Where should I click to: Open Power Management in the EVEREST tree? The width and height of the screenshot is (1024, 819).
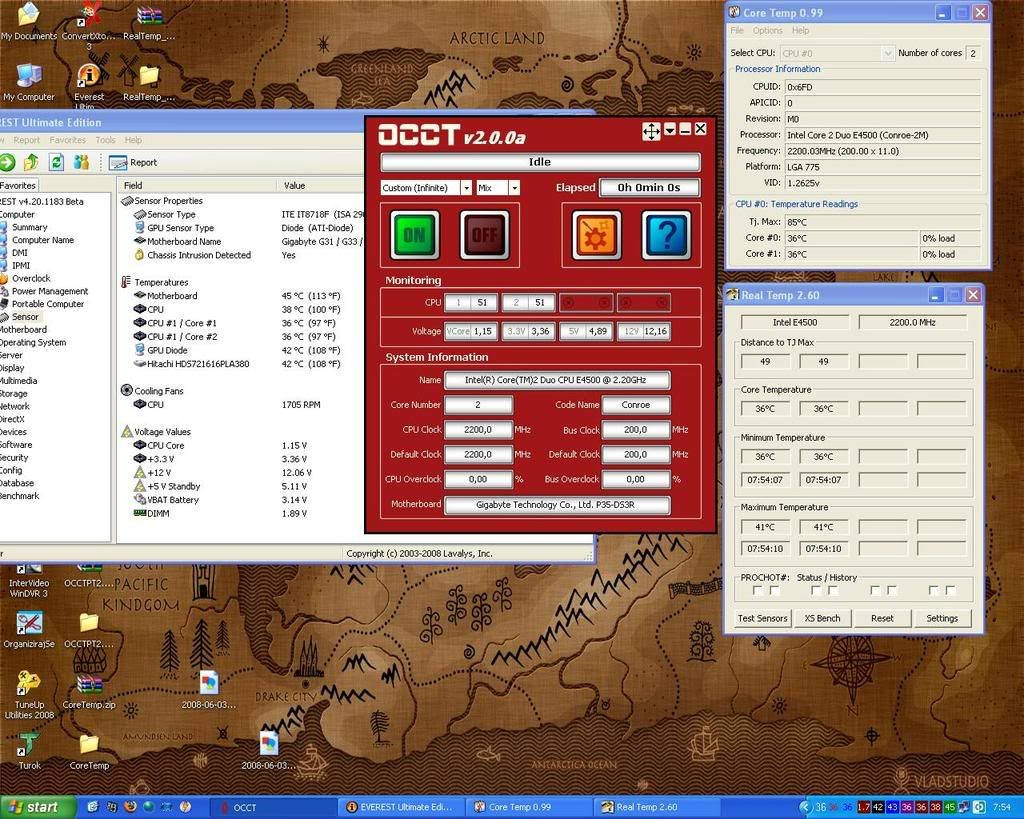pos(50,291)
